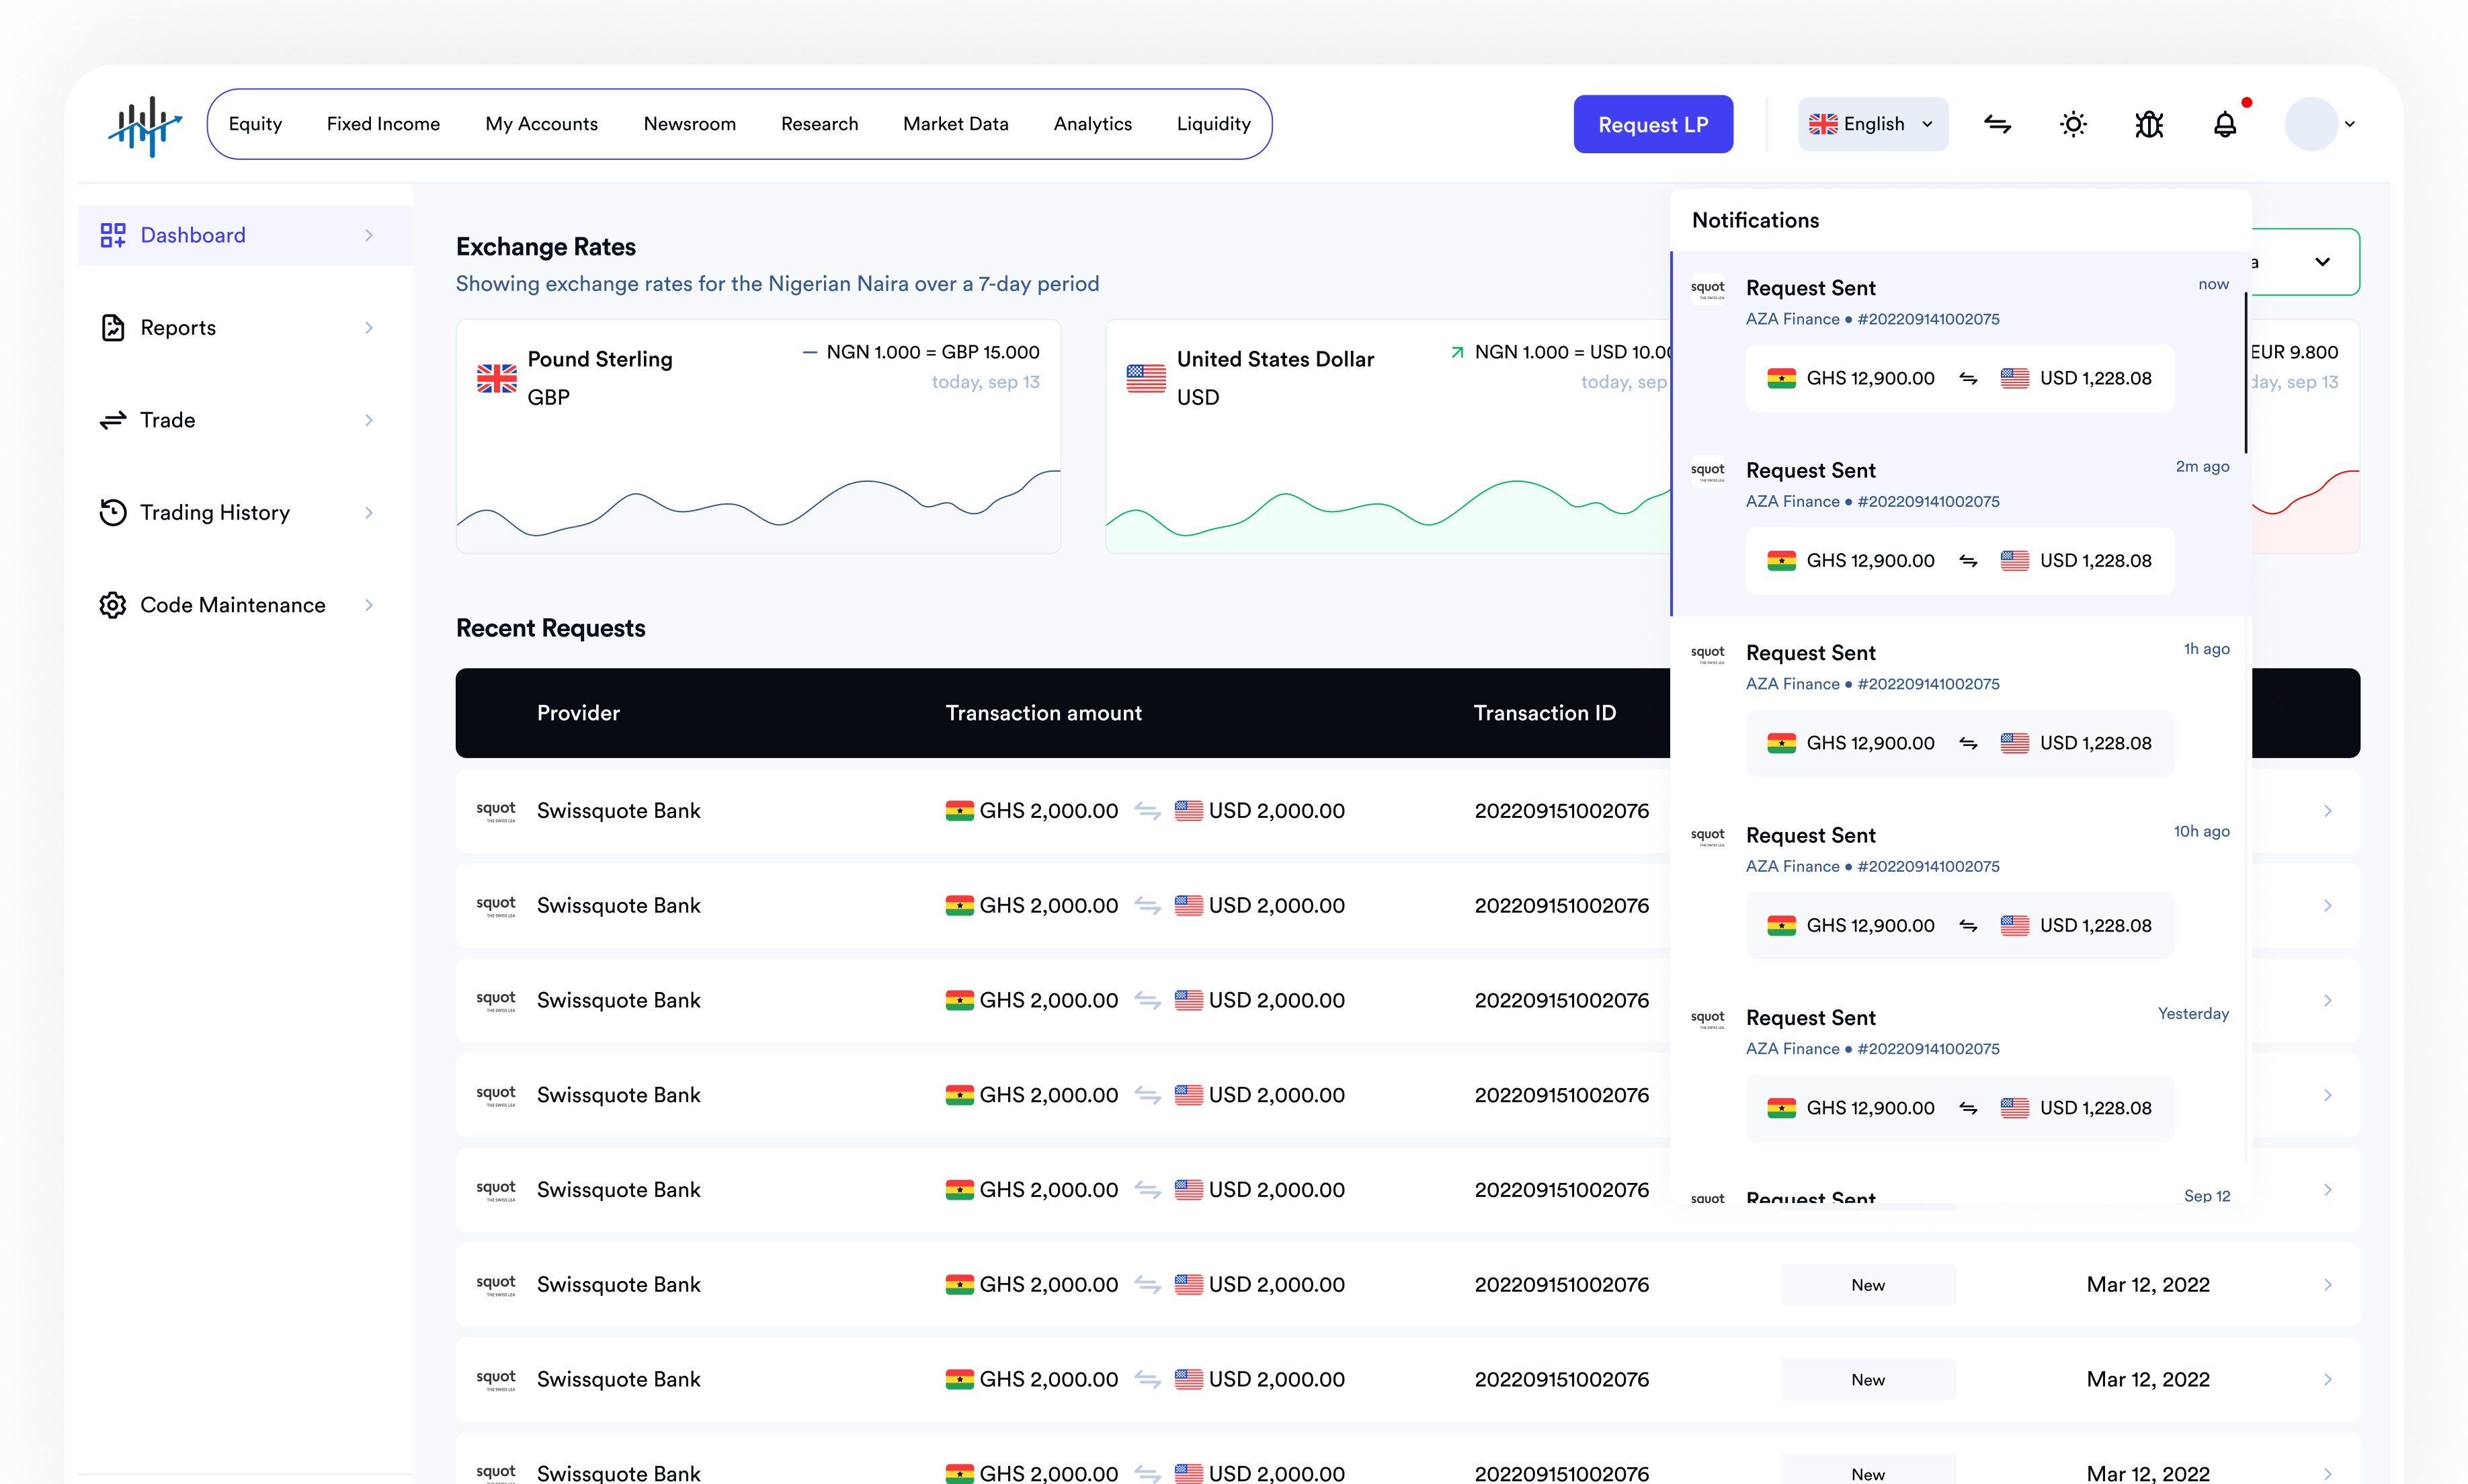The width and height of the screenshot is (2468, 1484).
Task: Go to the Market Data tab
Action: click(x=955, y=124)
